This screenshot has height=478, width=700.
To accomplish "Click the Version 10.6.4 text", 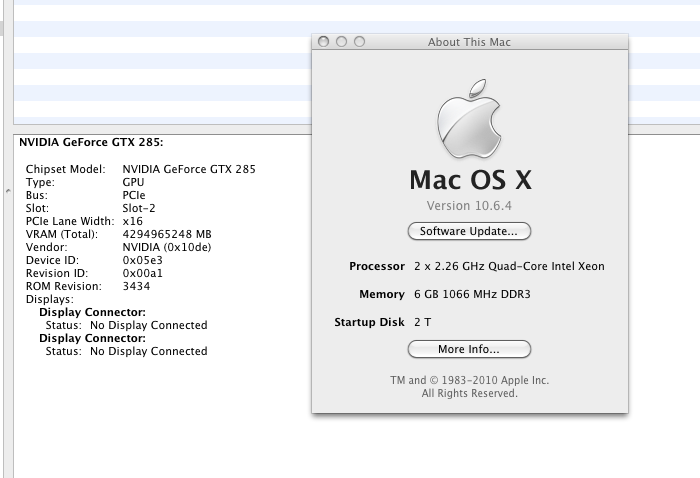I will coord(469,206).
